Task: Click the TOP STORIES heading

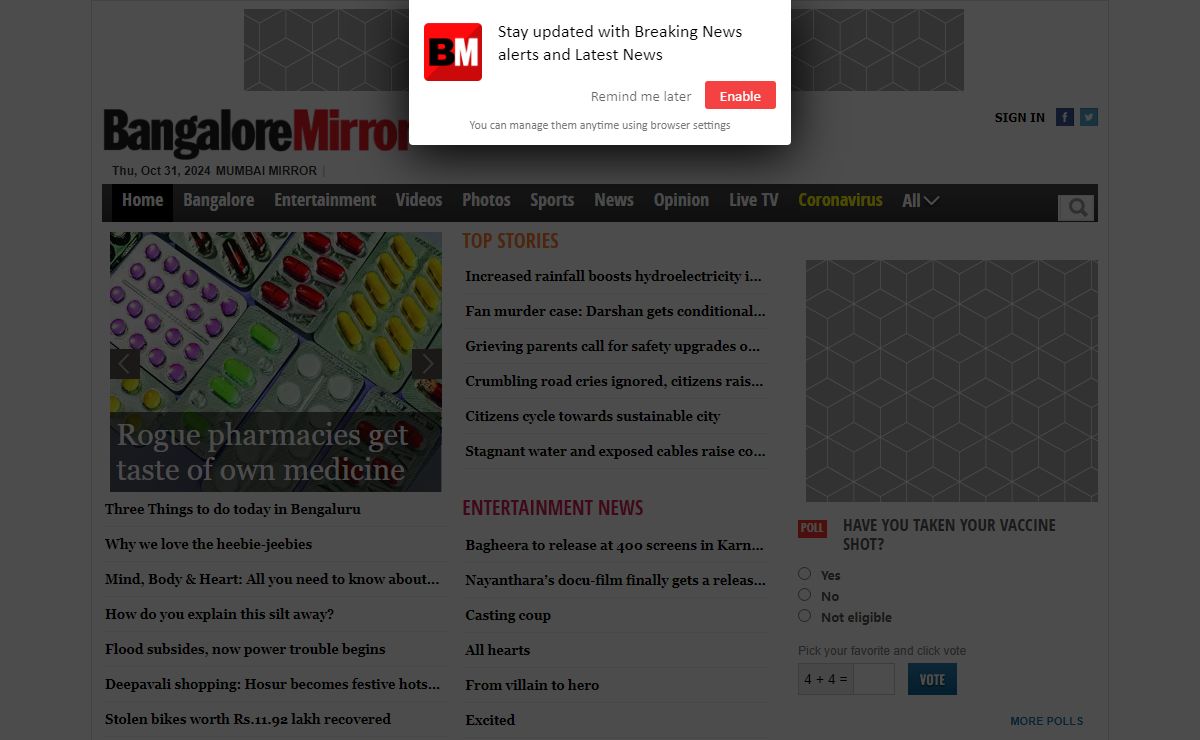Action: 510,241
